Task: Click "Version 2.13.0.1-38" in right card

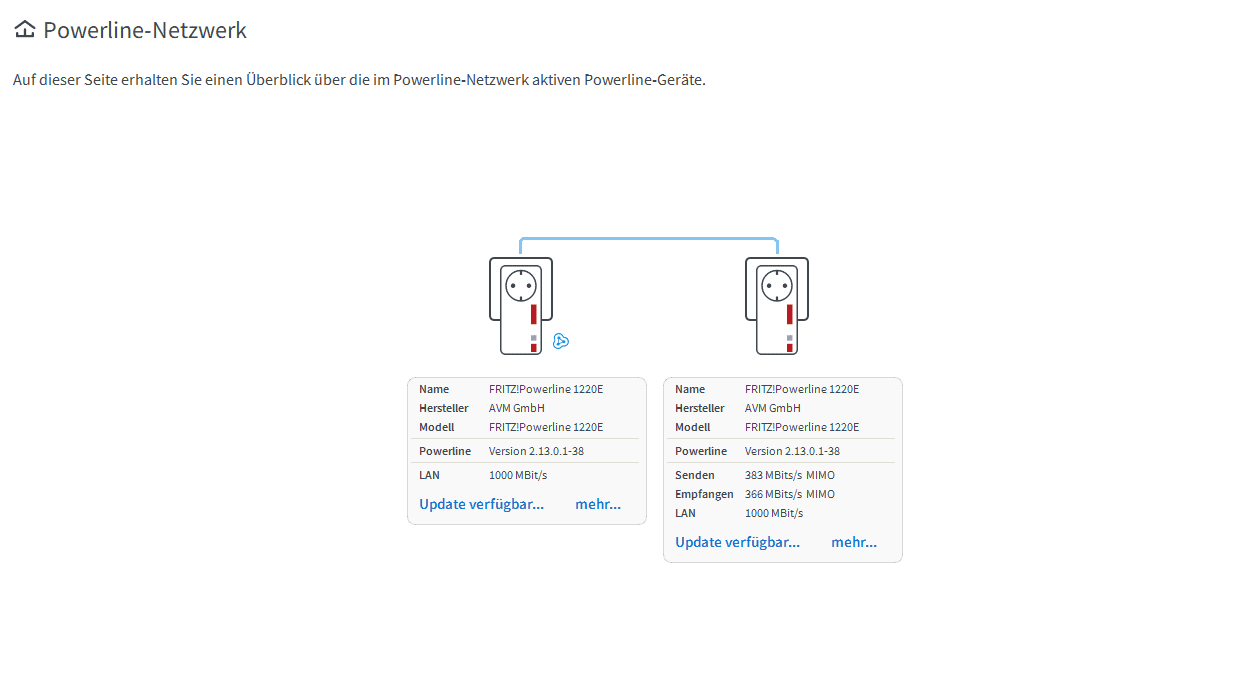Action: tap(792, 451)
